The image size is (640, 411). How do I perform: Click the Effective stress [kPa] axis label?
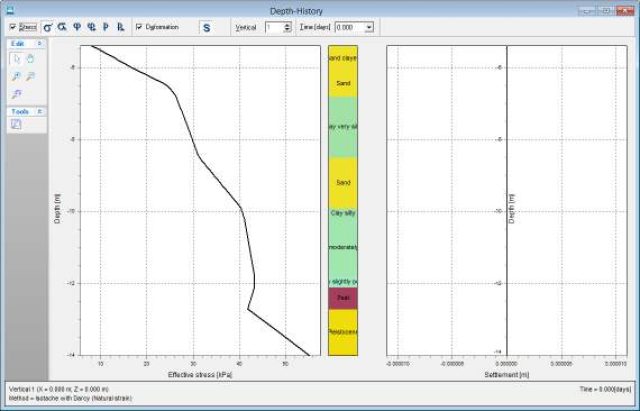pyautogui.click(x=200, y=375)
